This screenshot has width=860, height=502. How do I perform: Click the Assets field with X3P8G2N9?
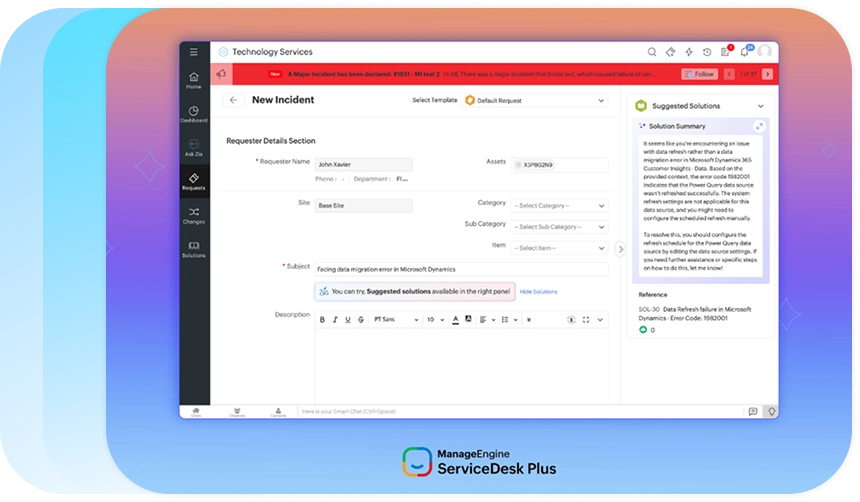tap(559, 165)
